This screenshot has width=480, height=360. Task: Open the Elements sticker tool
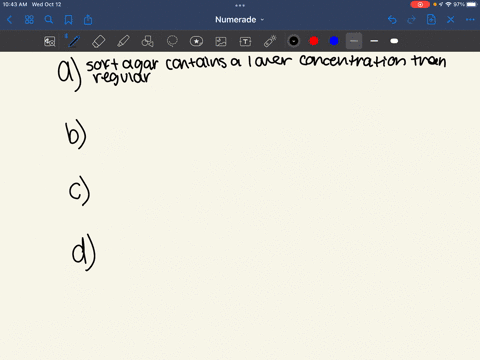pyautogui.click(x=196, y=41)
